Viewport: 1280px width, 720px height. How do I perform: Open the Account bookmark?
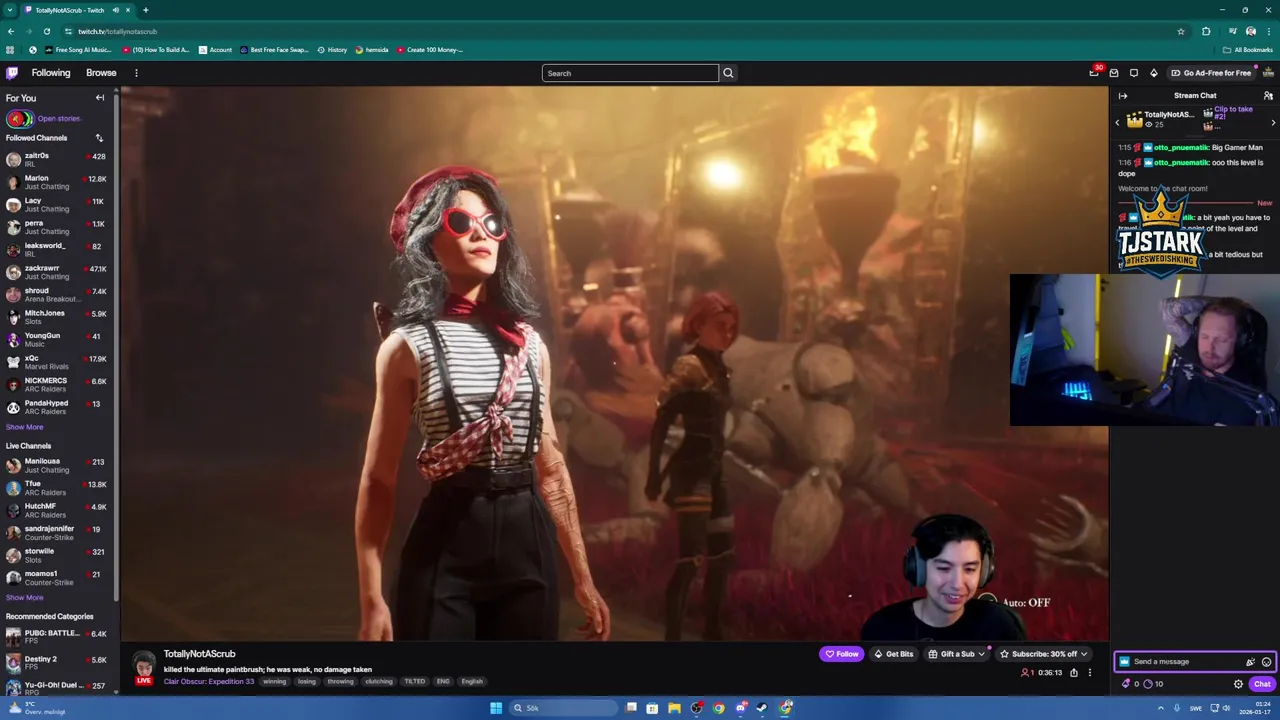[x=215, y=50]
